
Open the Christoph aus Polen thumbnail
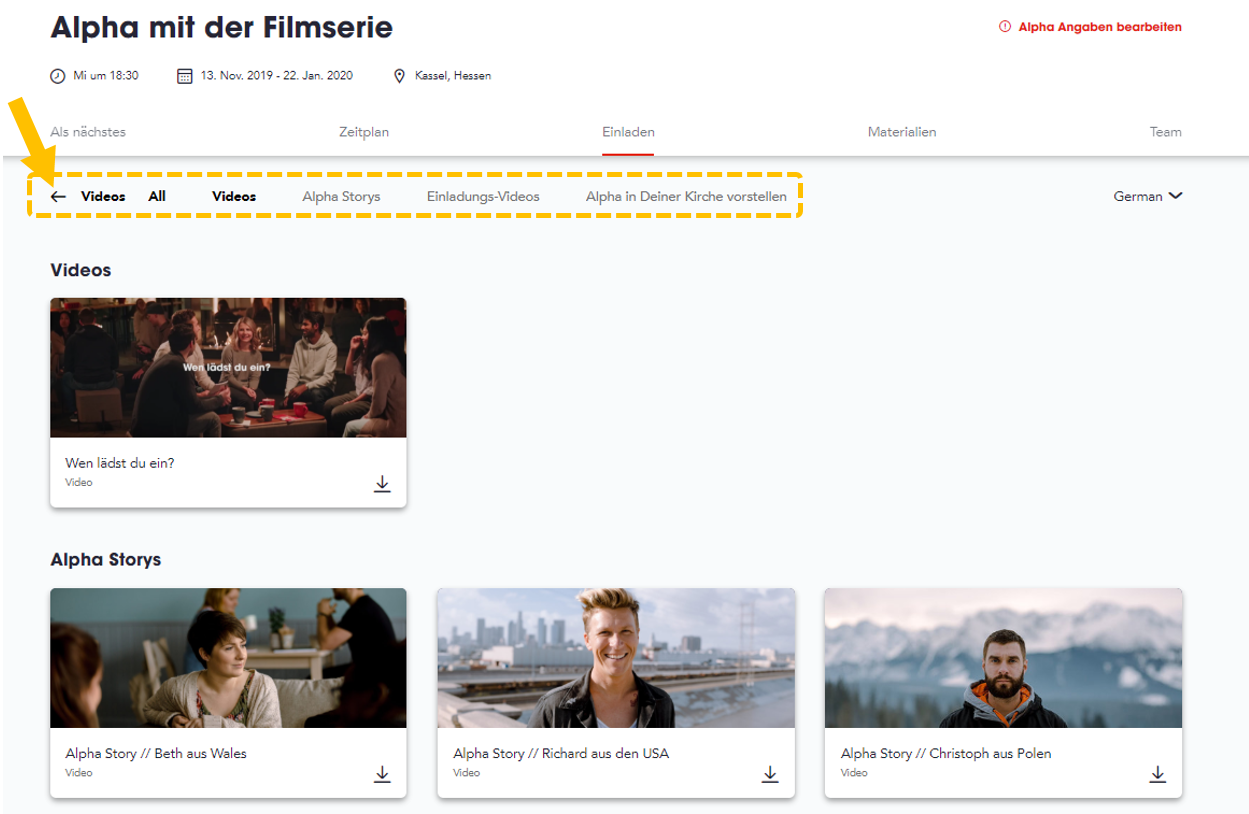pyautogui.click(x=1003, y=658)
